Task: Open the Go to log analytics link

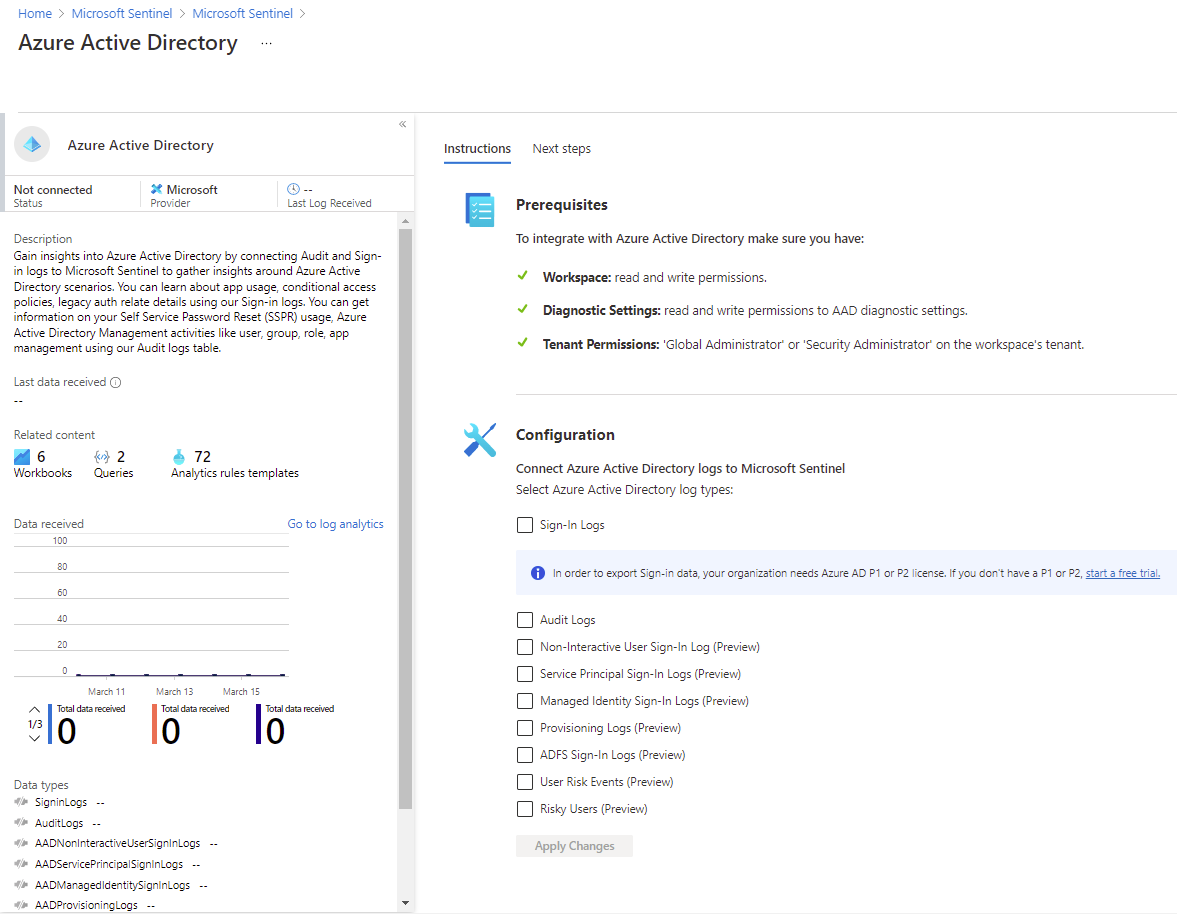Action: pos(336,524)
